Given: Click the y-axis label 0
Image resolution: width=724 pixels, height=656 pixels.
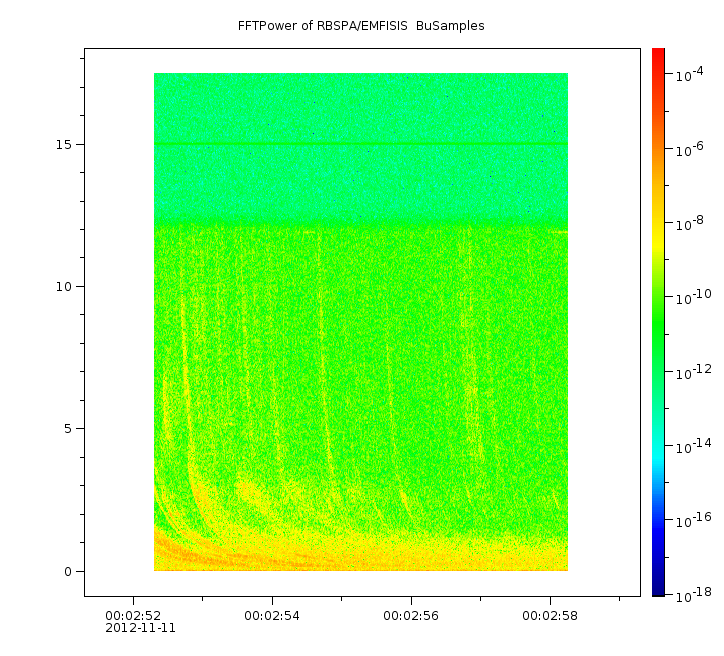Looking at the screenshot, I should pyautogui.click(x=68, y=572).
